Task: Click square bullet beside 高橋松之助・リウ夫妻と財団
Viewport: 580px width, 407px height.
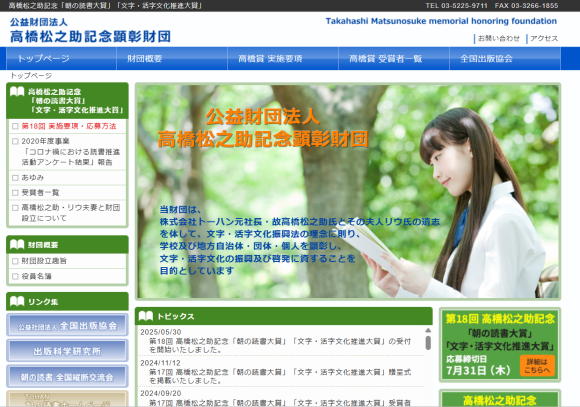Action: (x=15, y=208)
